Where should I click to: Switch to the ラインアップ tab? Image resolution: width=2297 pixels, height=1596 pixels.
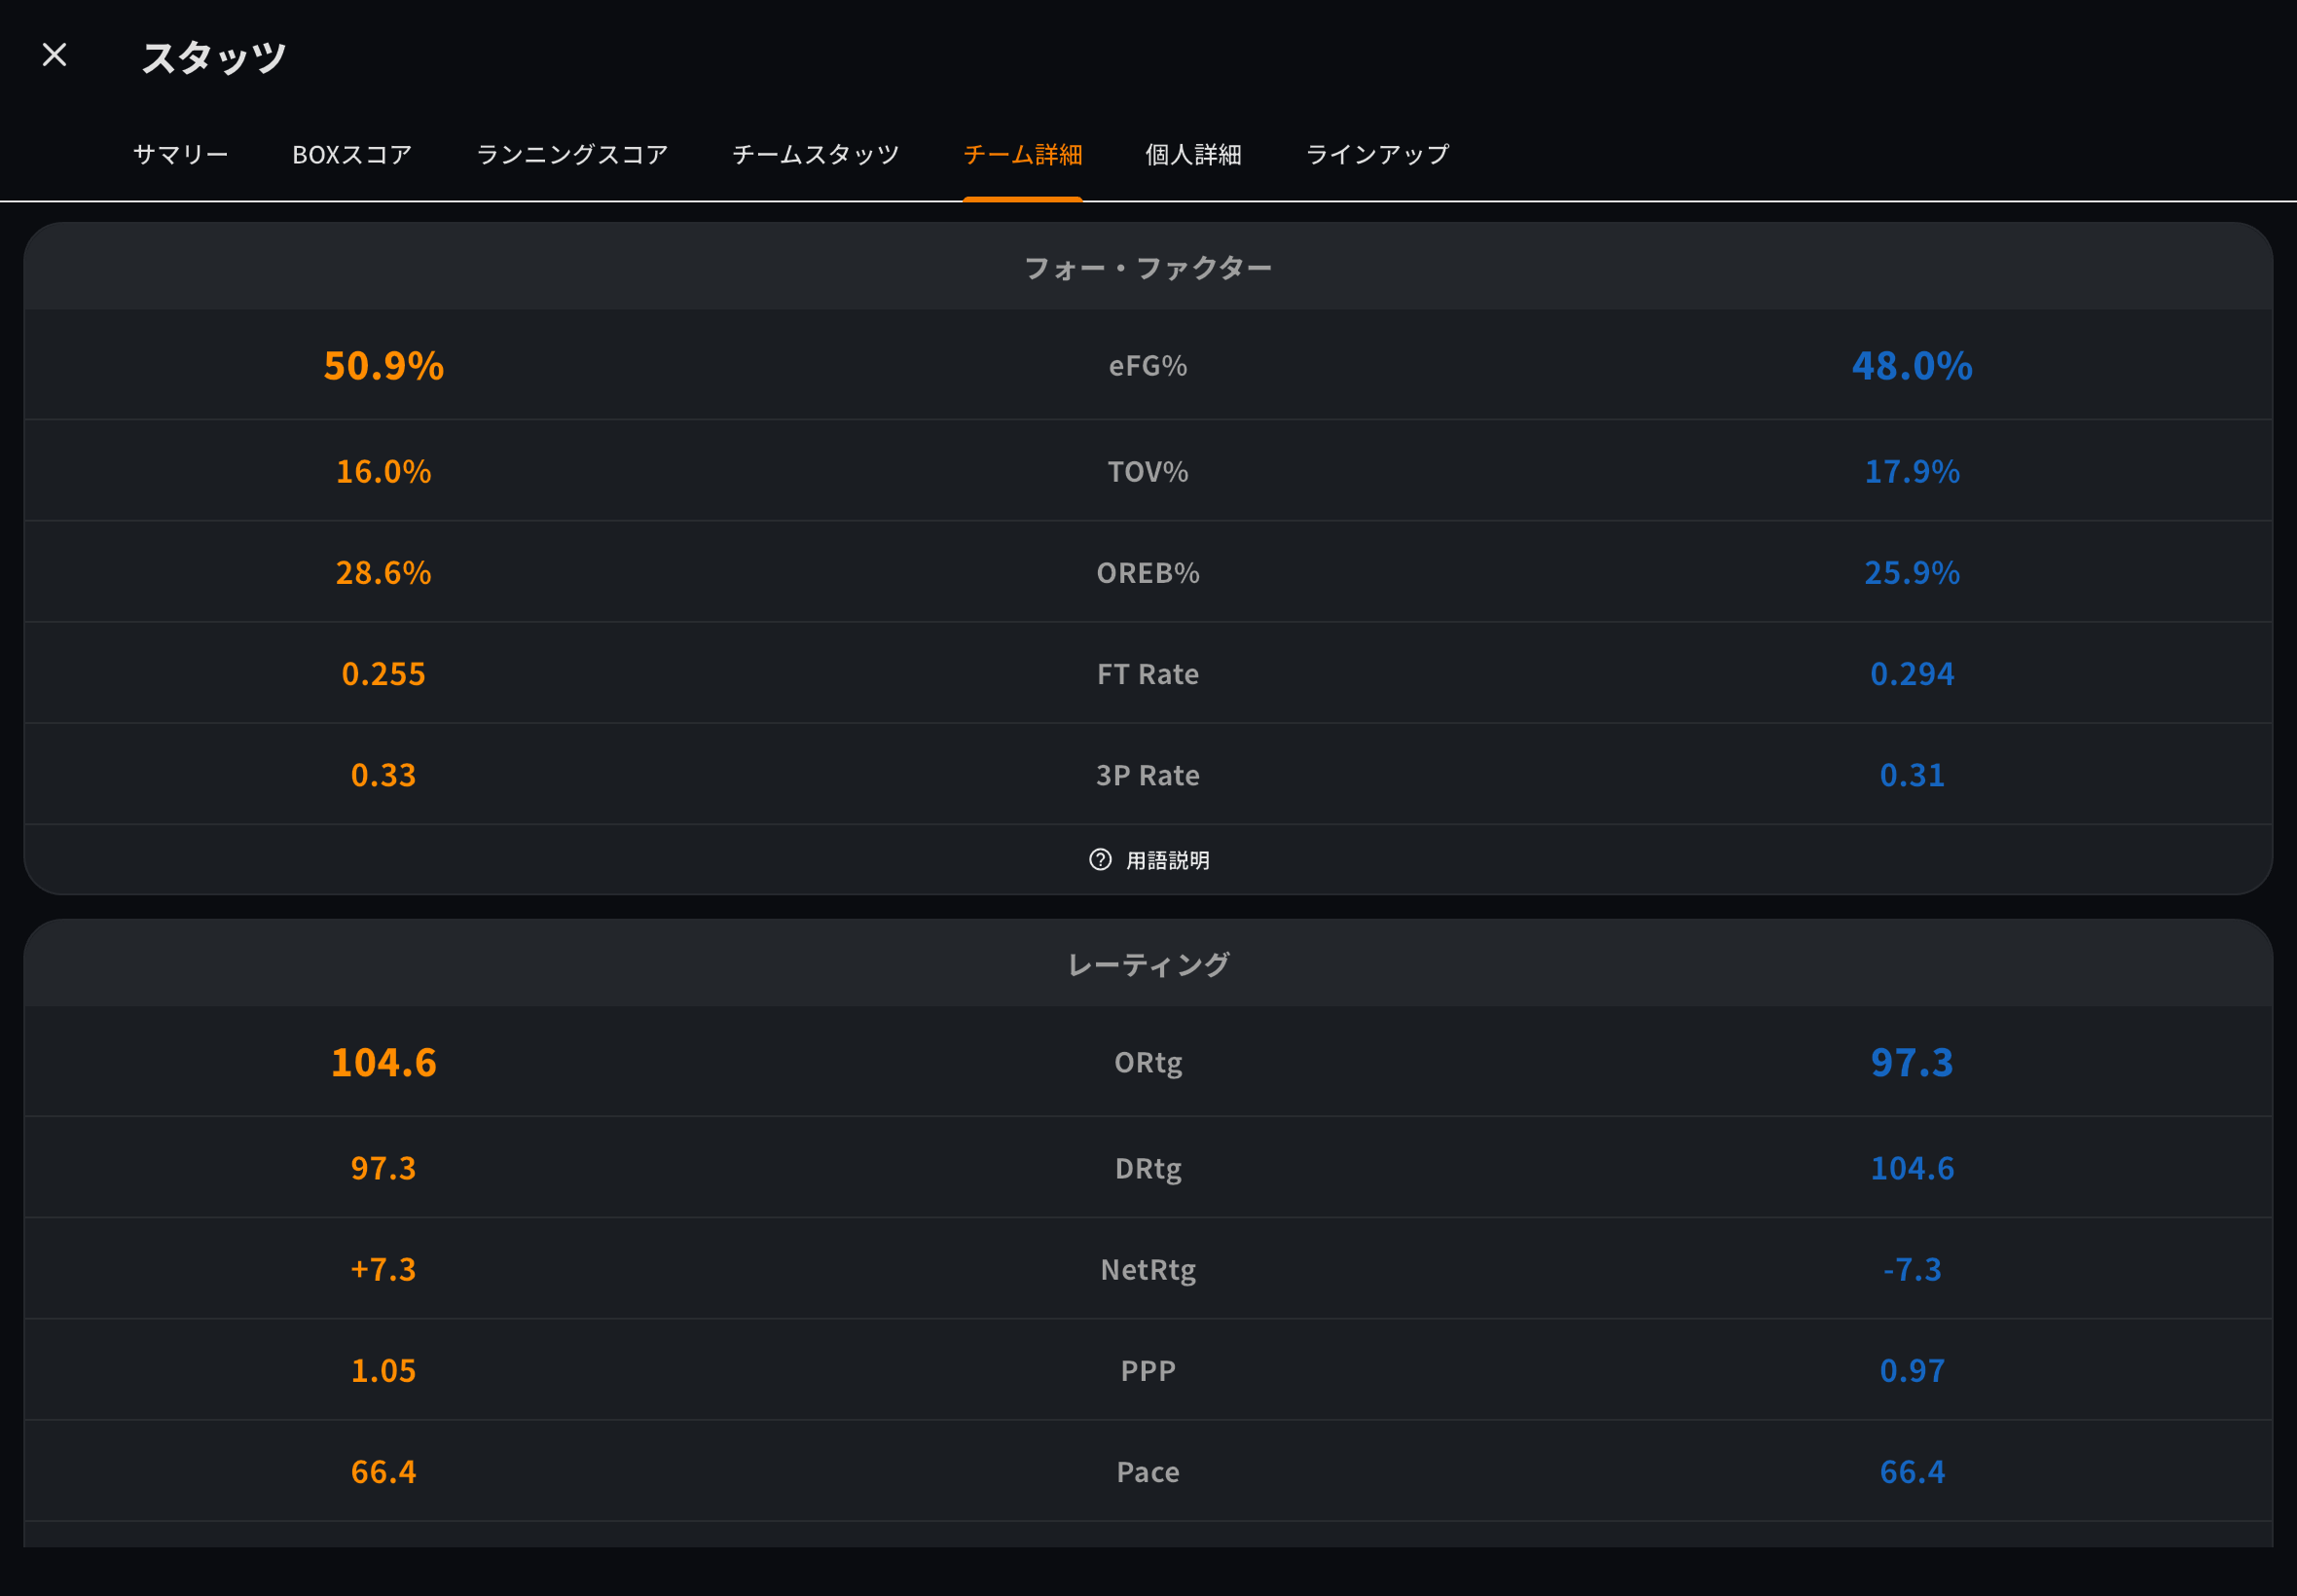1377,154
